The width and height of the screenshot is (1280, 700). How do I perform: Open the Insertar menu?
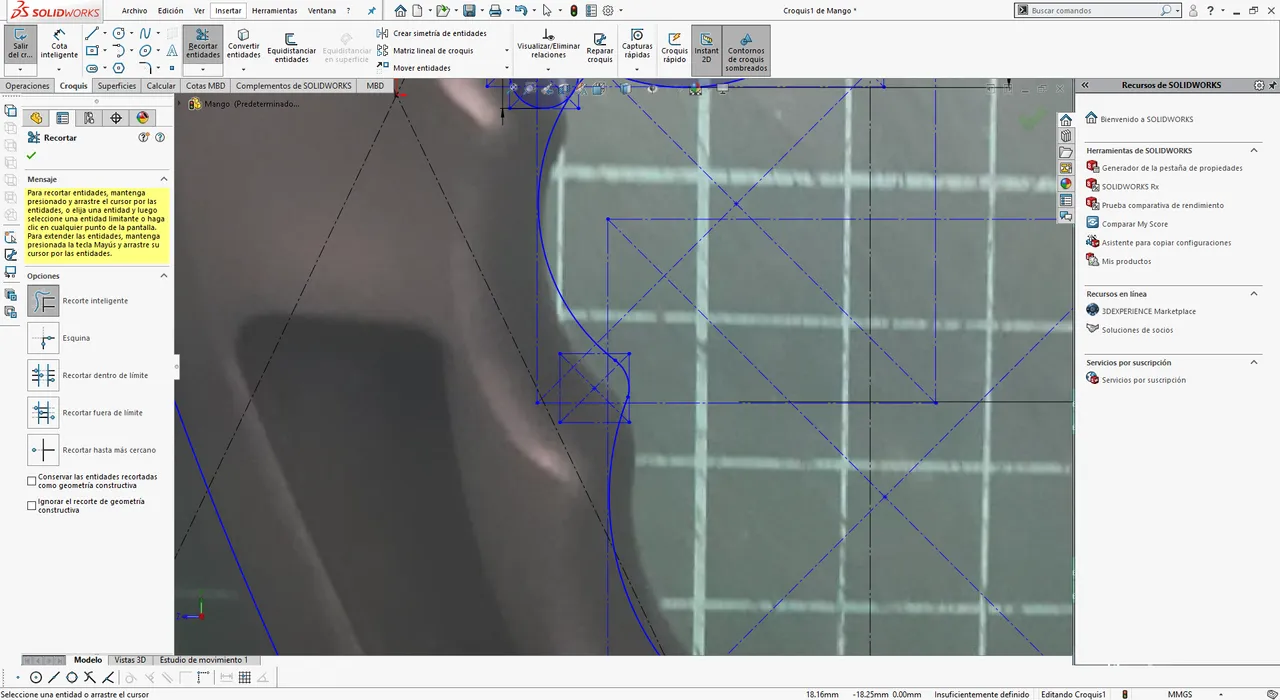pos(228,10)
